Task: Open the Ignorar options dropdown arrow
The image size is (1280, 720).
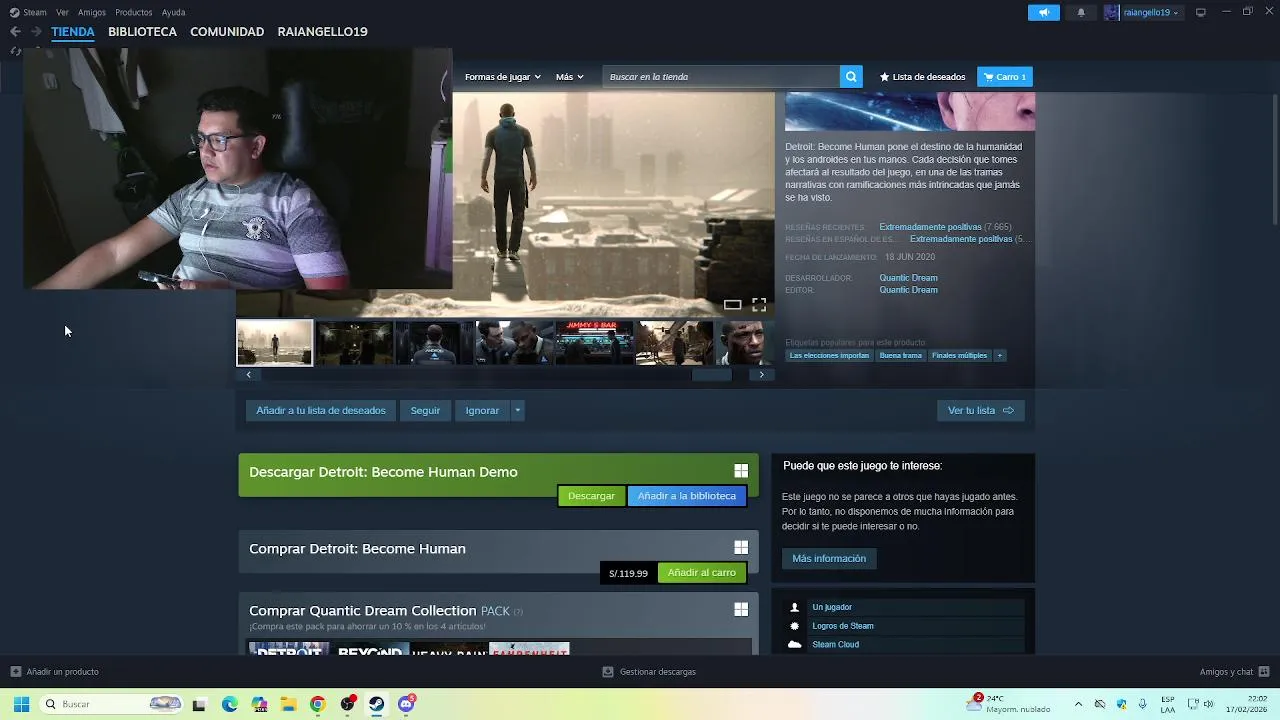Action: 517,410
